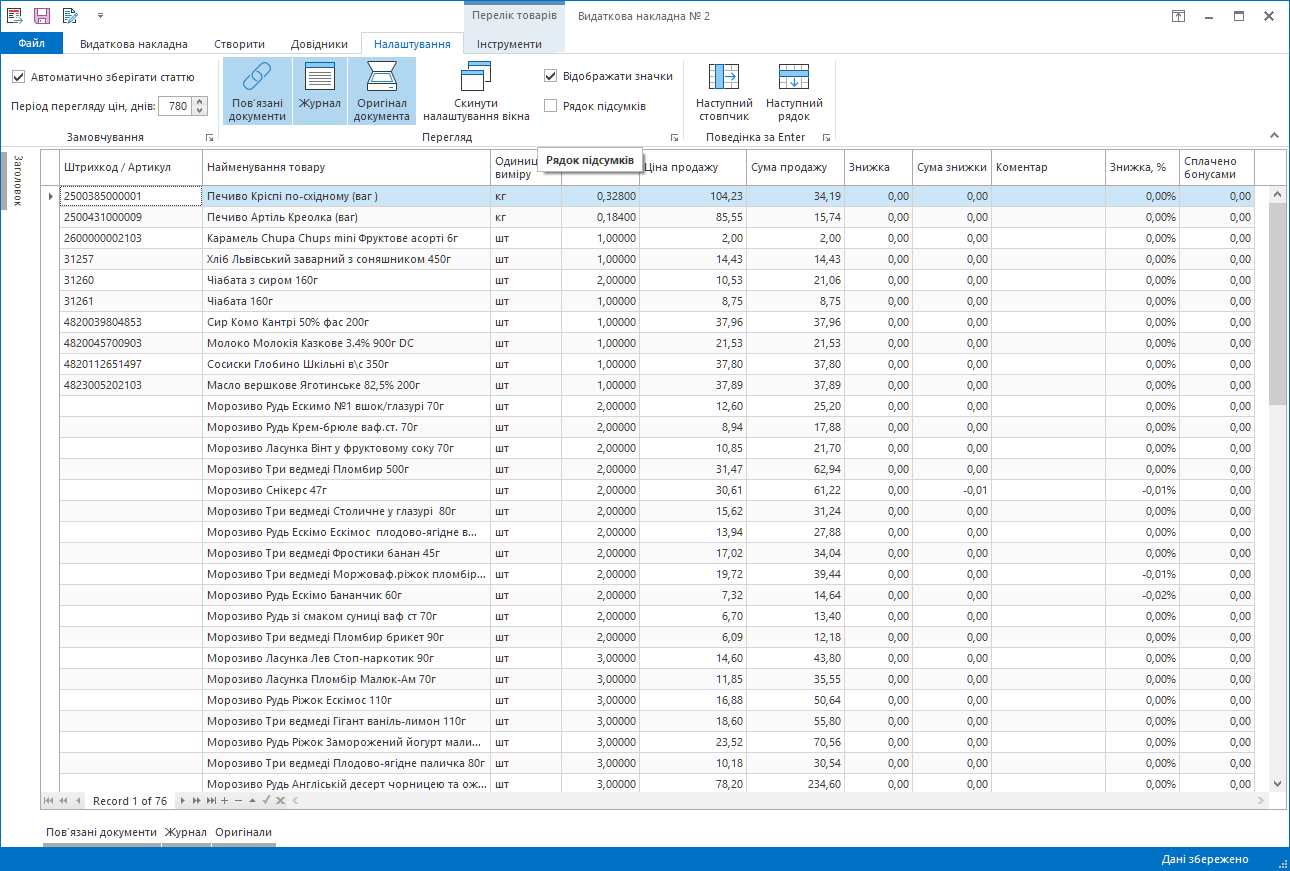
Task: Click the post edit checkmark in navigator
Action: point(266,801)
